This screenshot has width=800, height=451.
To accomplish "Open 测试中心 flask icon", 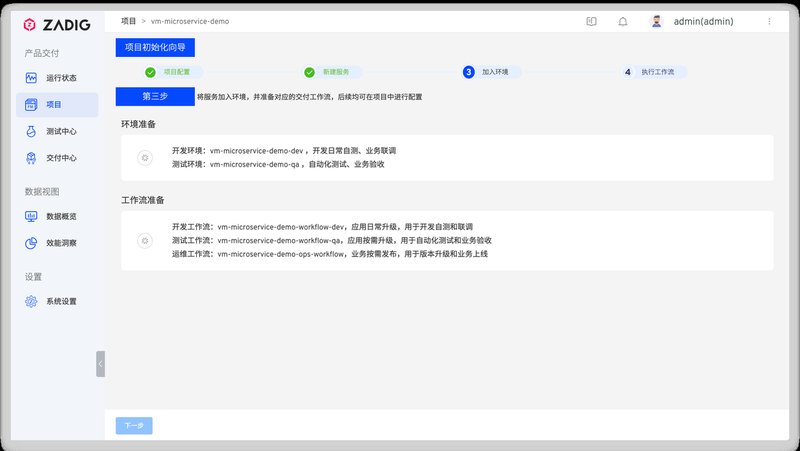I will [x=31, y=131].
